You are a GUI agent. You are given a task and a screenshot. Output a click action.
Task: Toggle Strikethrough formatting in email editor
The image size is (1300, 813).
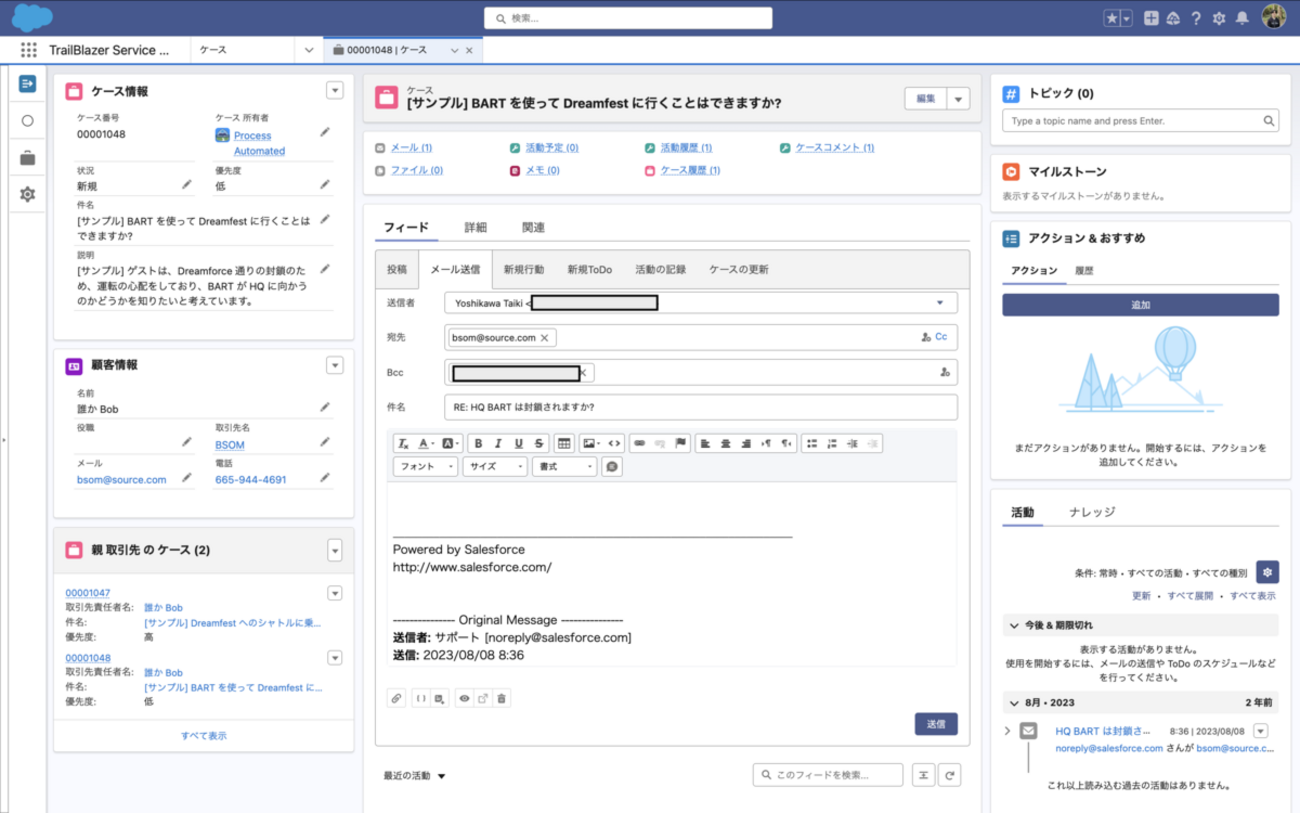(x=539, y=443)
